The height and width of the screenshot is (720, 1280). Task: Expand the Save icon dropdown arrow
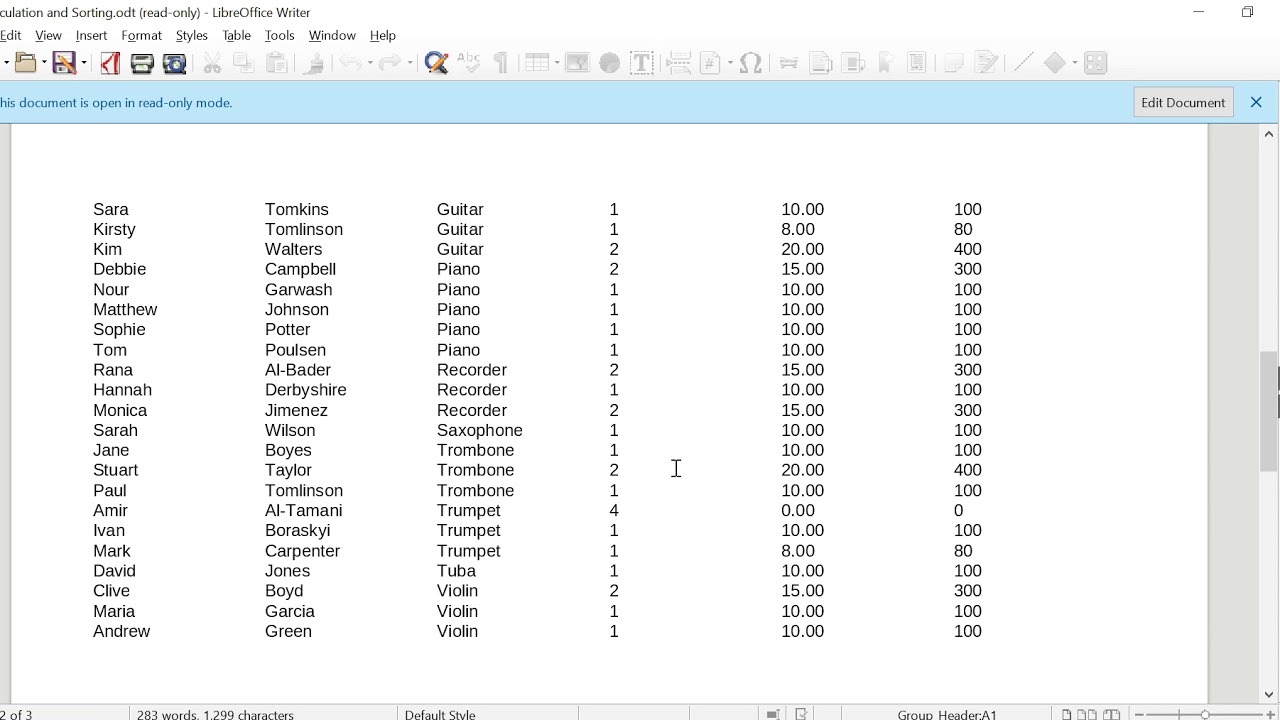point(83,63)
